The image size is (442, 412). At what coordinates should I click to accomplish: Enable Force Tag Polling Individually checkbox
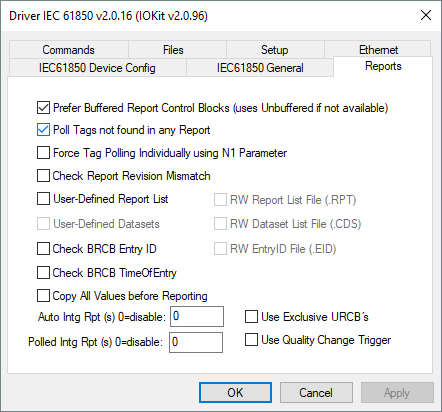43,153
